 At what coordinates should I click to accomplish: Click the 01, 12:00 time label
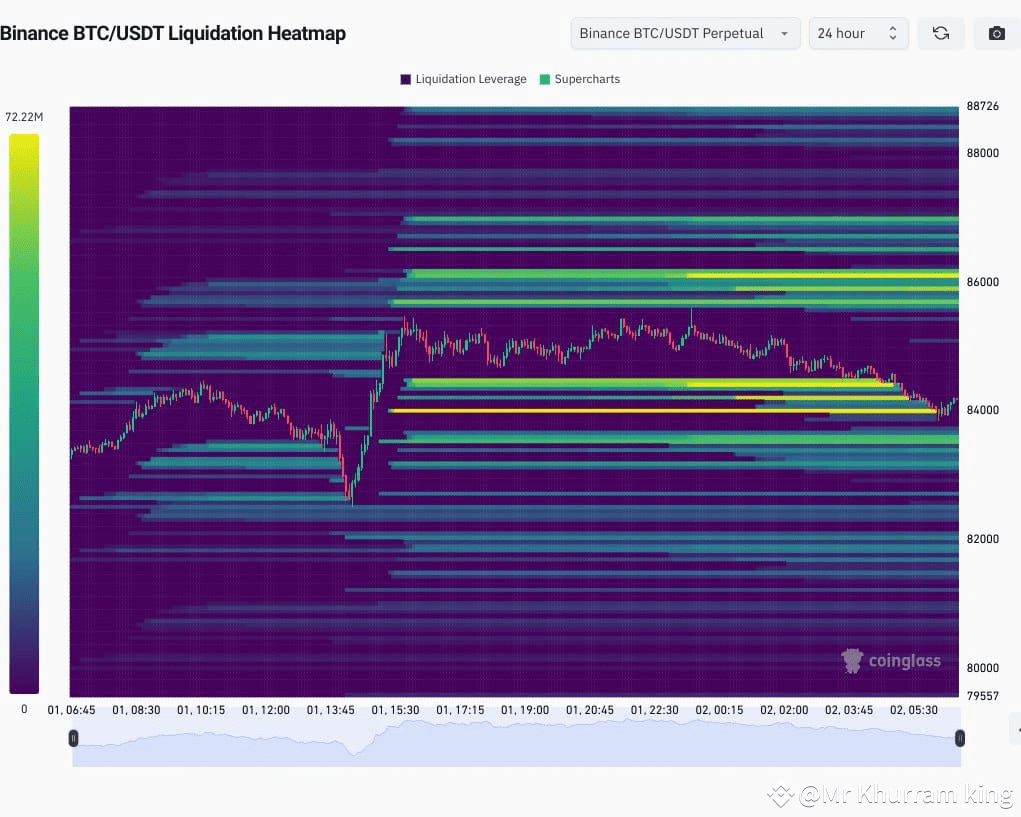[265, 709]
